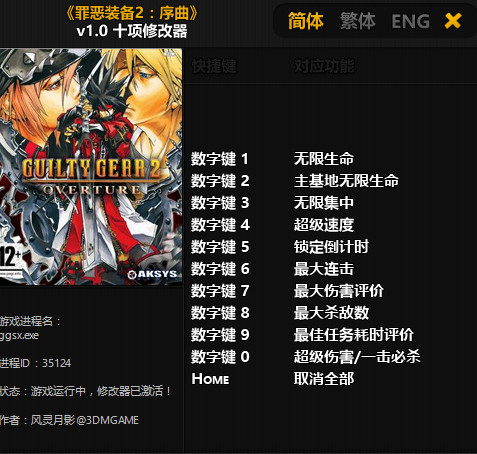Activate 最佳任务耗时评价 option
This screenshot has width=477, height=454.
[x=354, y=335]
